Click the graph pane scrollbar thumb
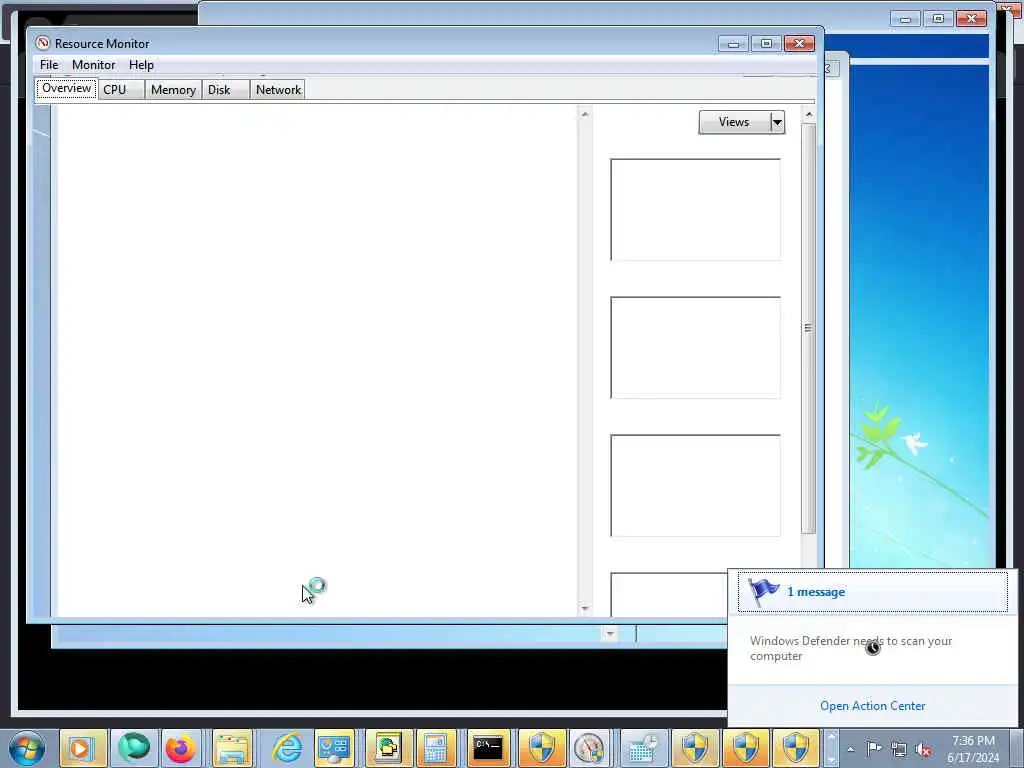 (x=808, y=328)
